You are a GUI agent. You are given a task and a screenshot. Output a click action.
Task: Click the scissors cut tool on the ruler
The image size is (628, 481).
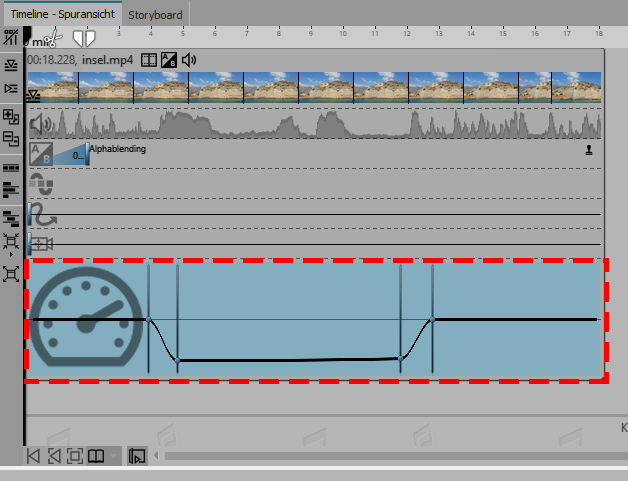(x=54, y=39)
